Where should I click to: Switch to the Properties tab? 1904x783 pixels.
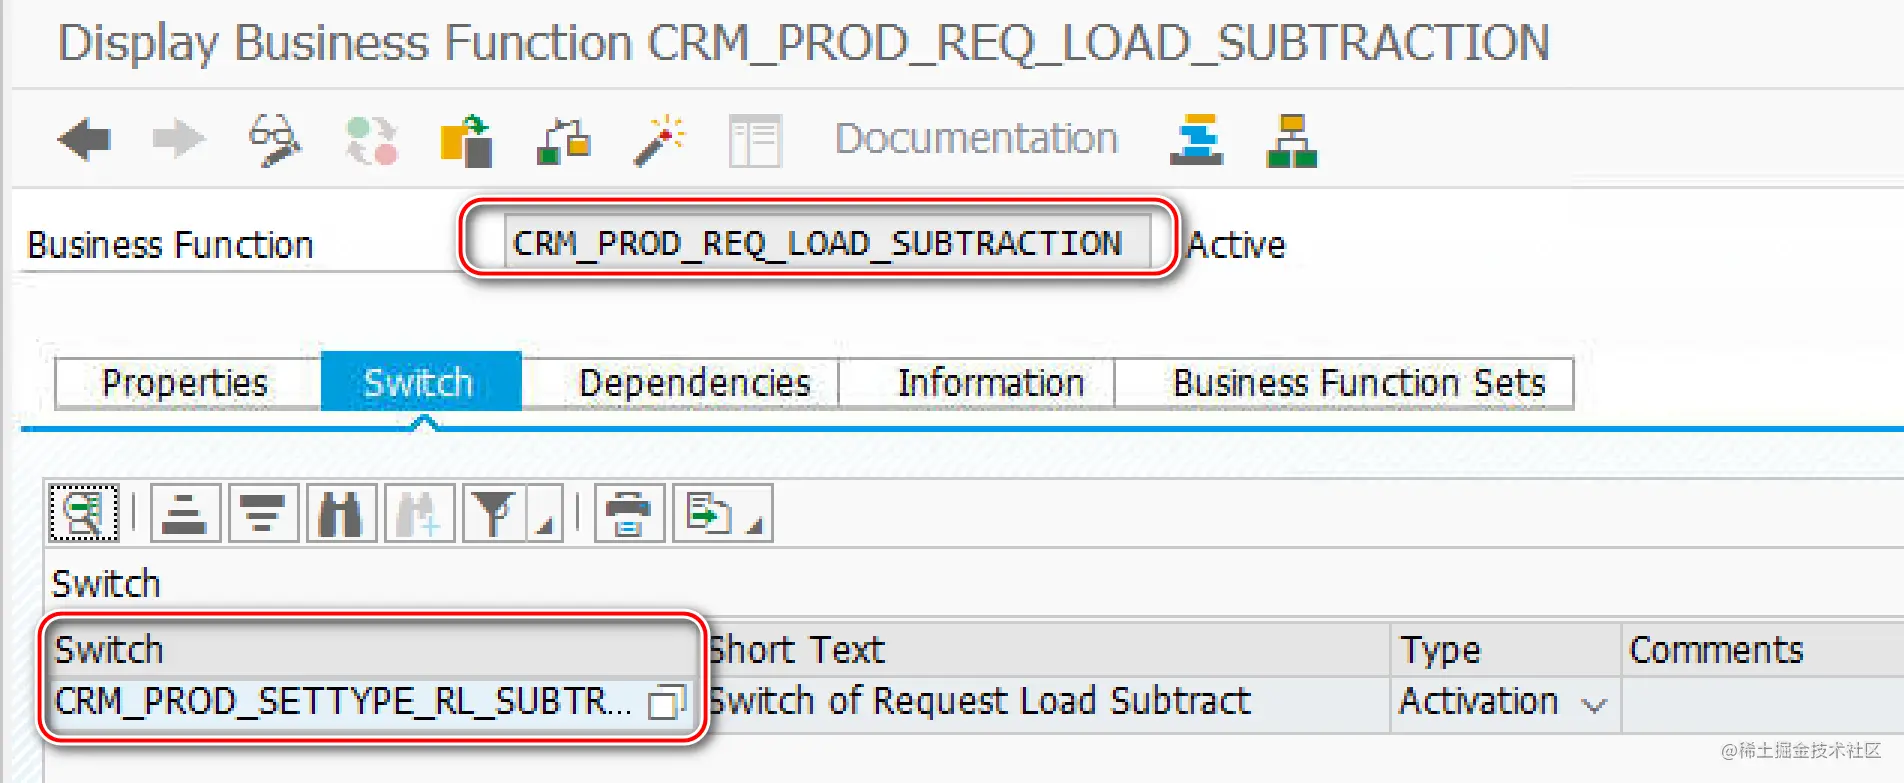(186, 383)
